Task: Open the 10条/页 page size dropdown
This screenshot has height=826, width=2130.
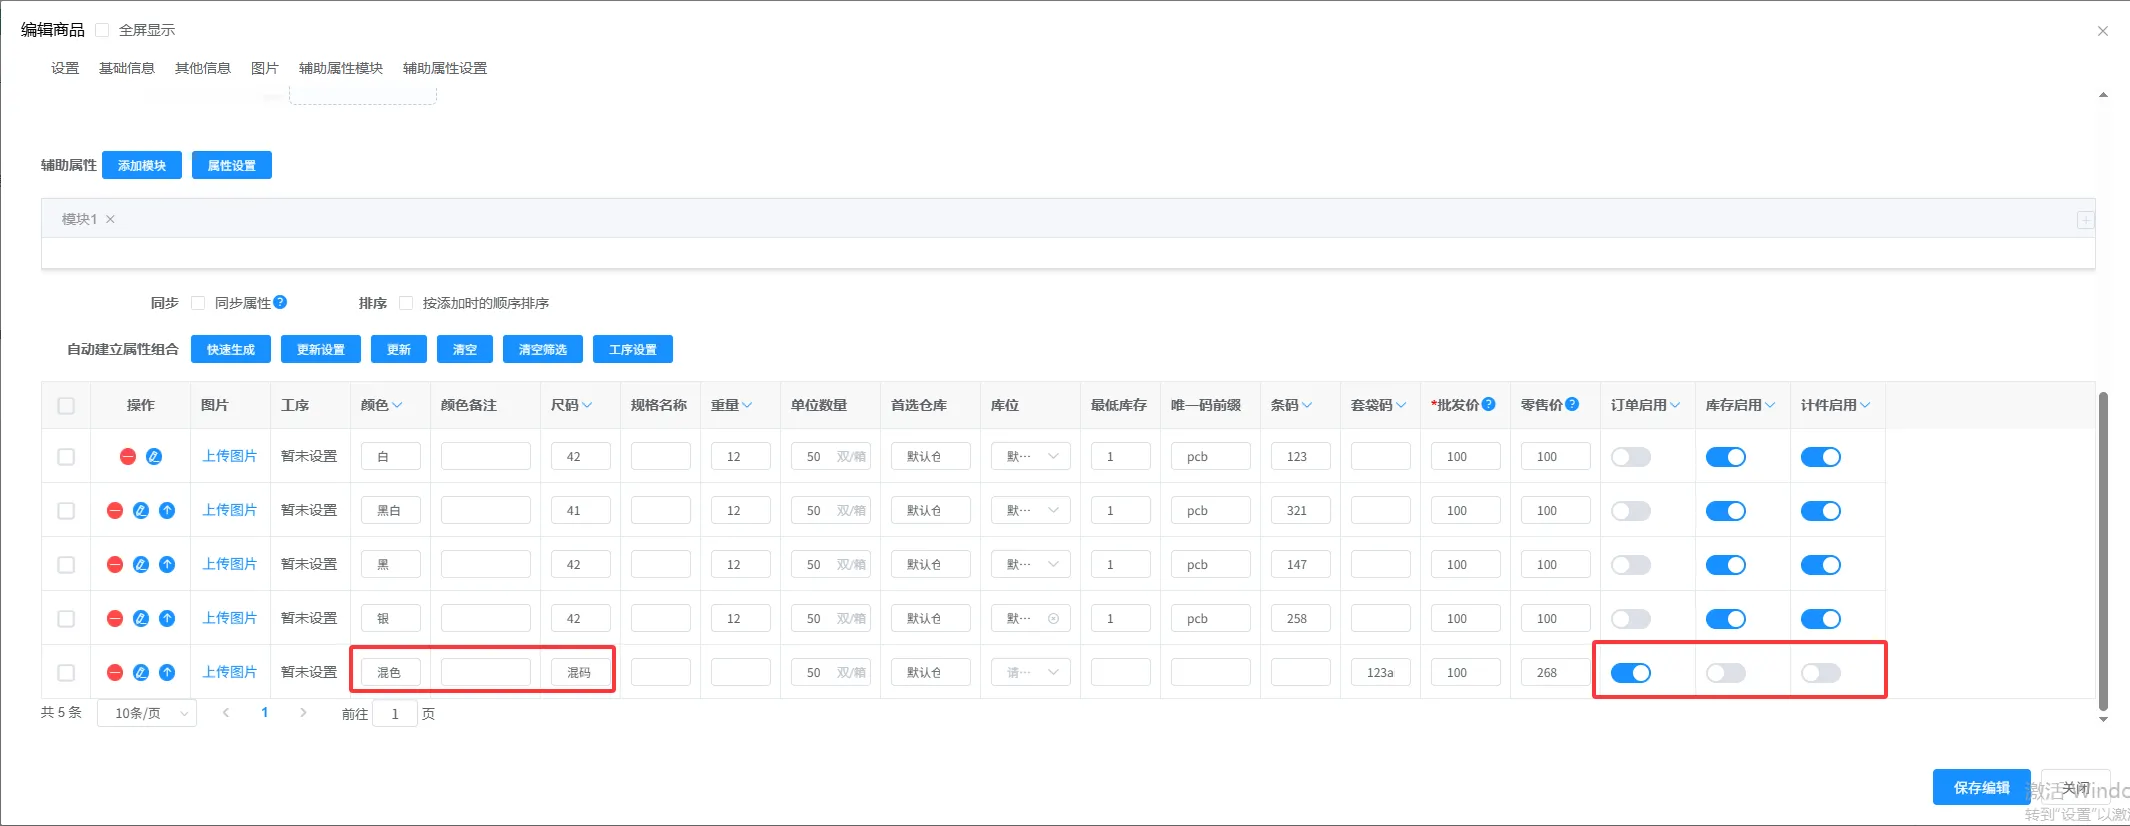Action: point(147,713)
